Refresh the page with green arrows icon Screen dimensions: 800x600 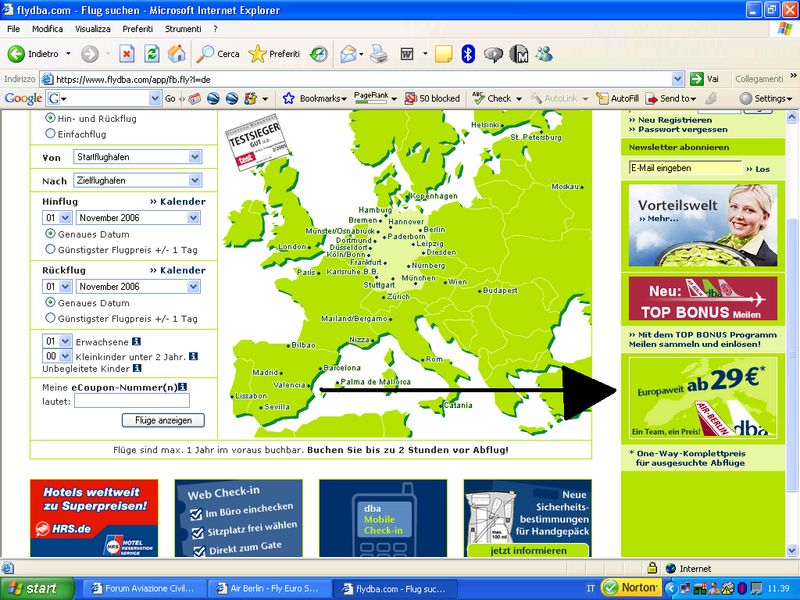(152, 54)
